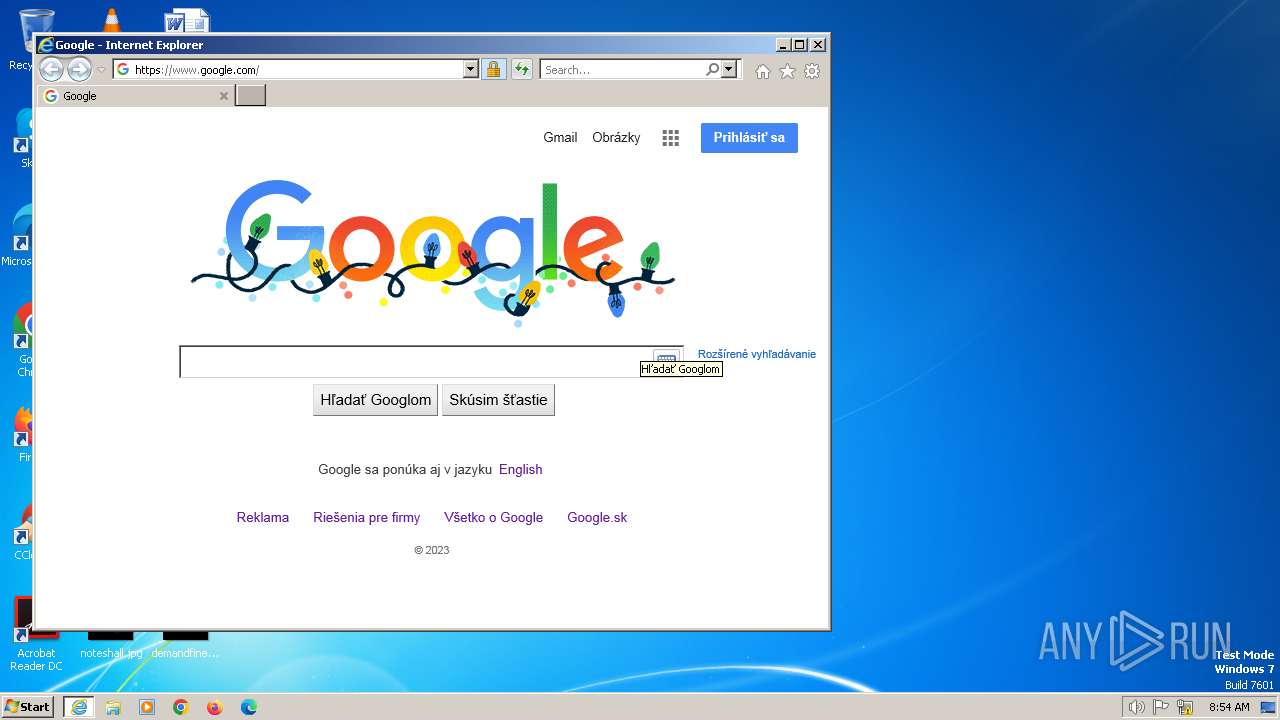
Task: Switch language via the English link
Action: click(521, 470)
